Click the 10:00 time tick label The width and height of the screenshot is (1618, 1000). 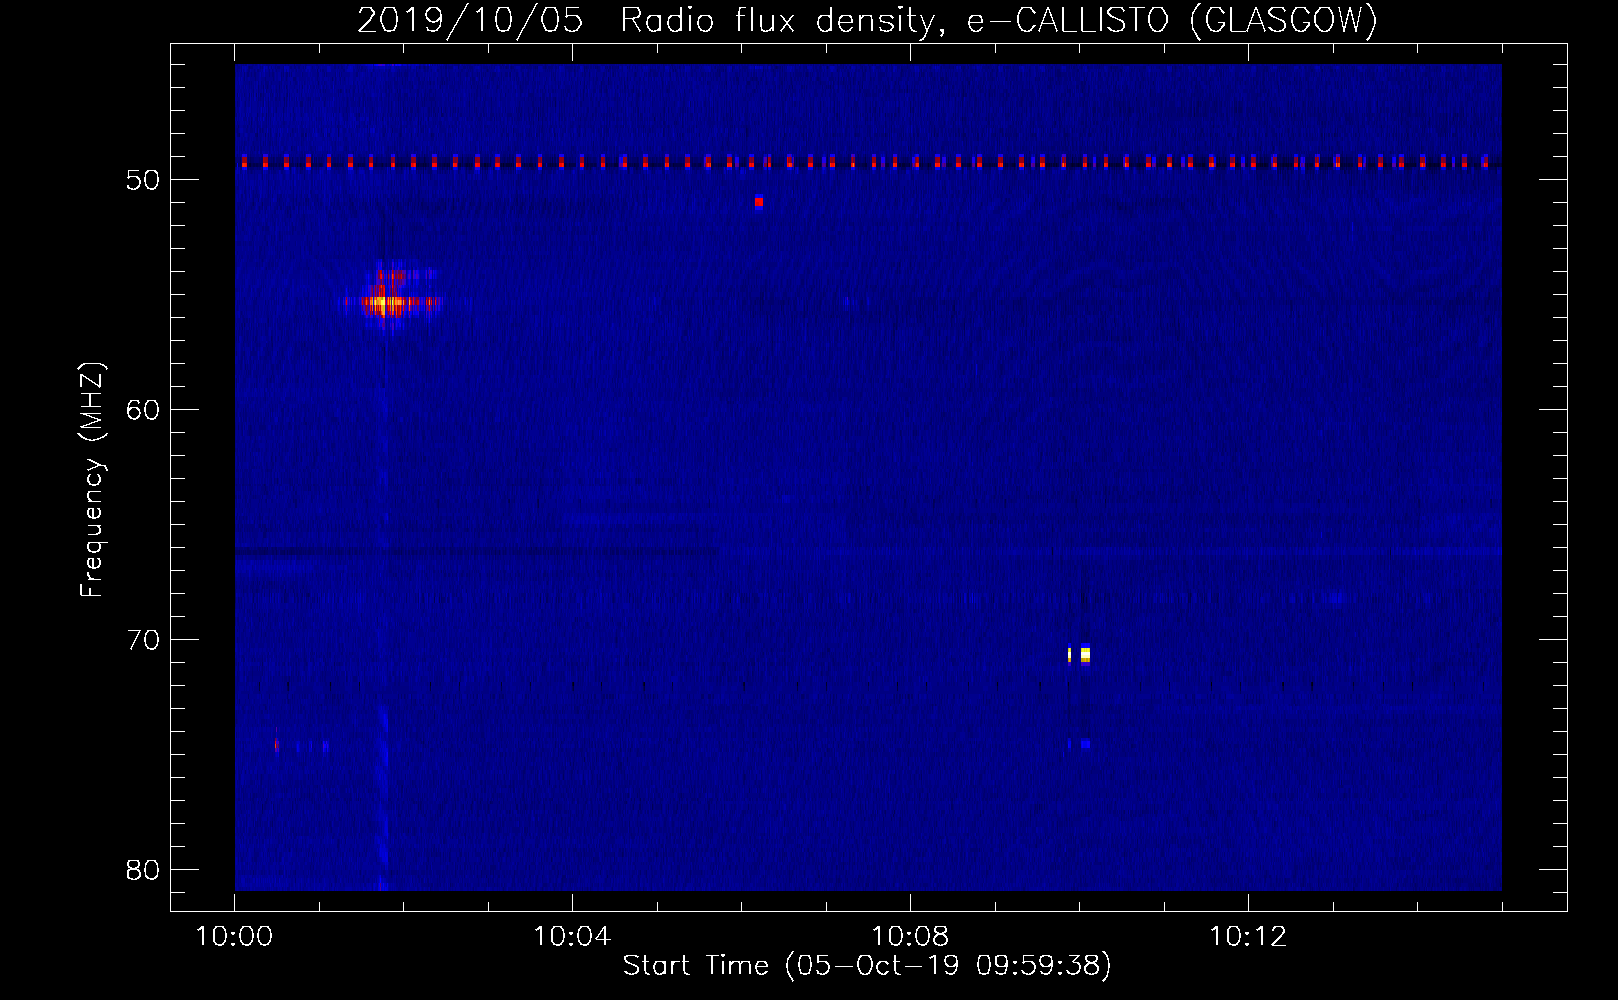(234, 937)
